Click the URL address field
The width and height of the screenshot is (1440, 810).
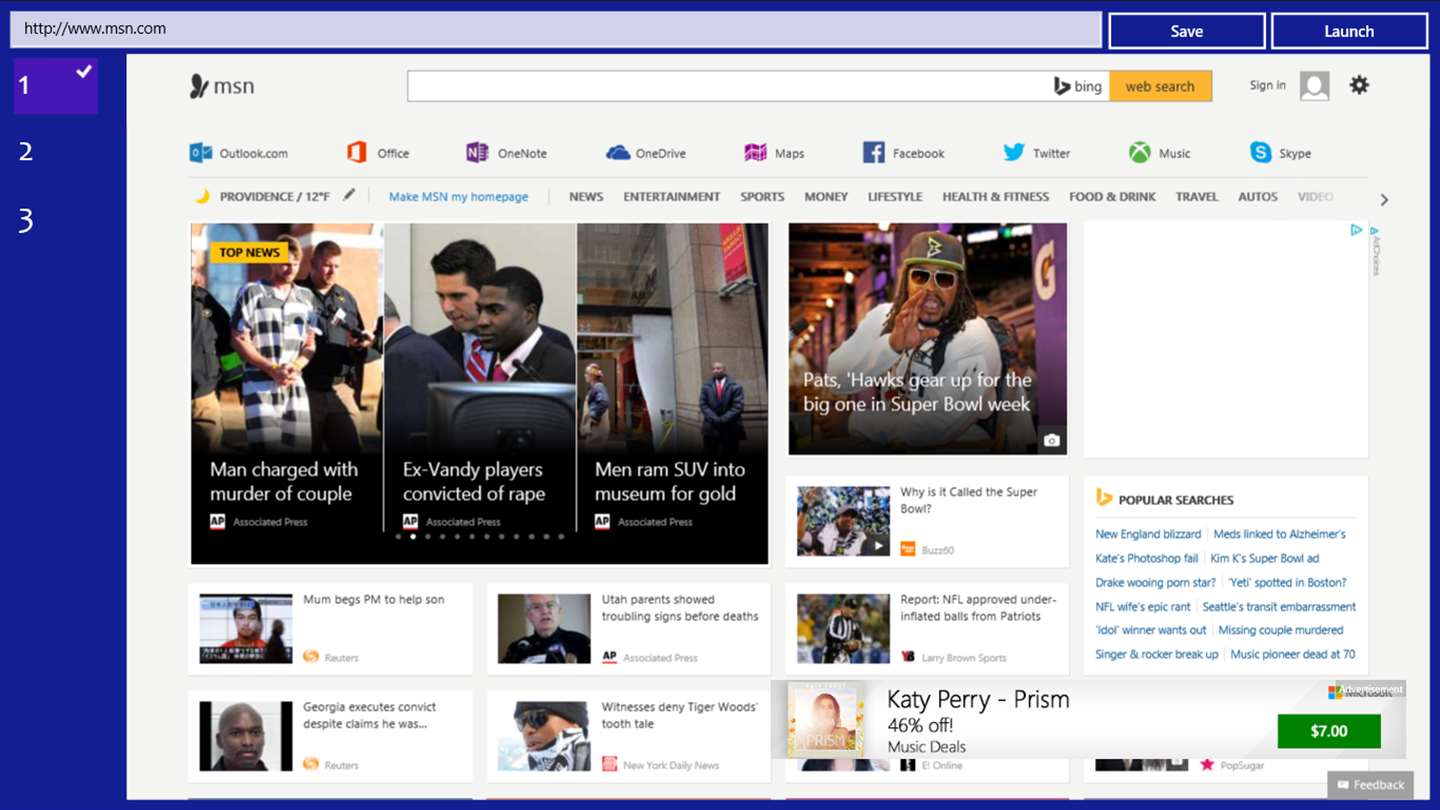tap(556, 29)
